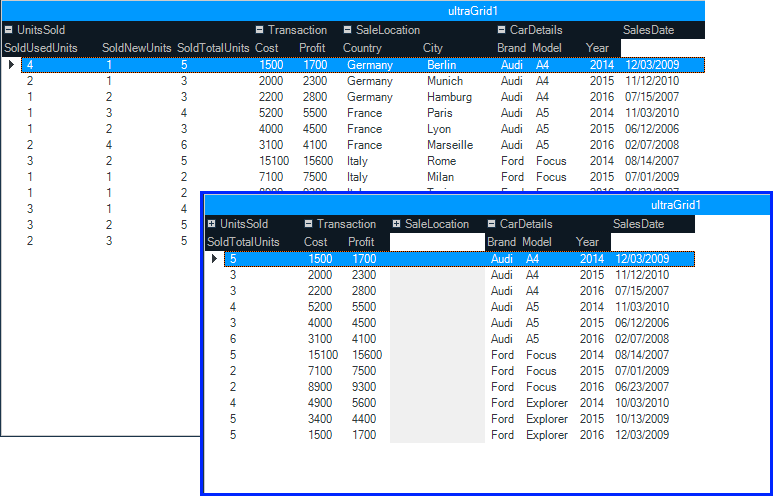
Task: Sort by SoldNewUnits column in the back grid
Action: [x=136, y=48]
